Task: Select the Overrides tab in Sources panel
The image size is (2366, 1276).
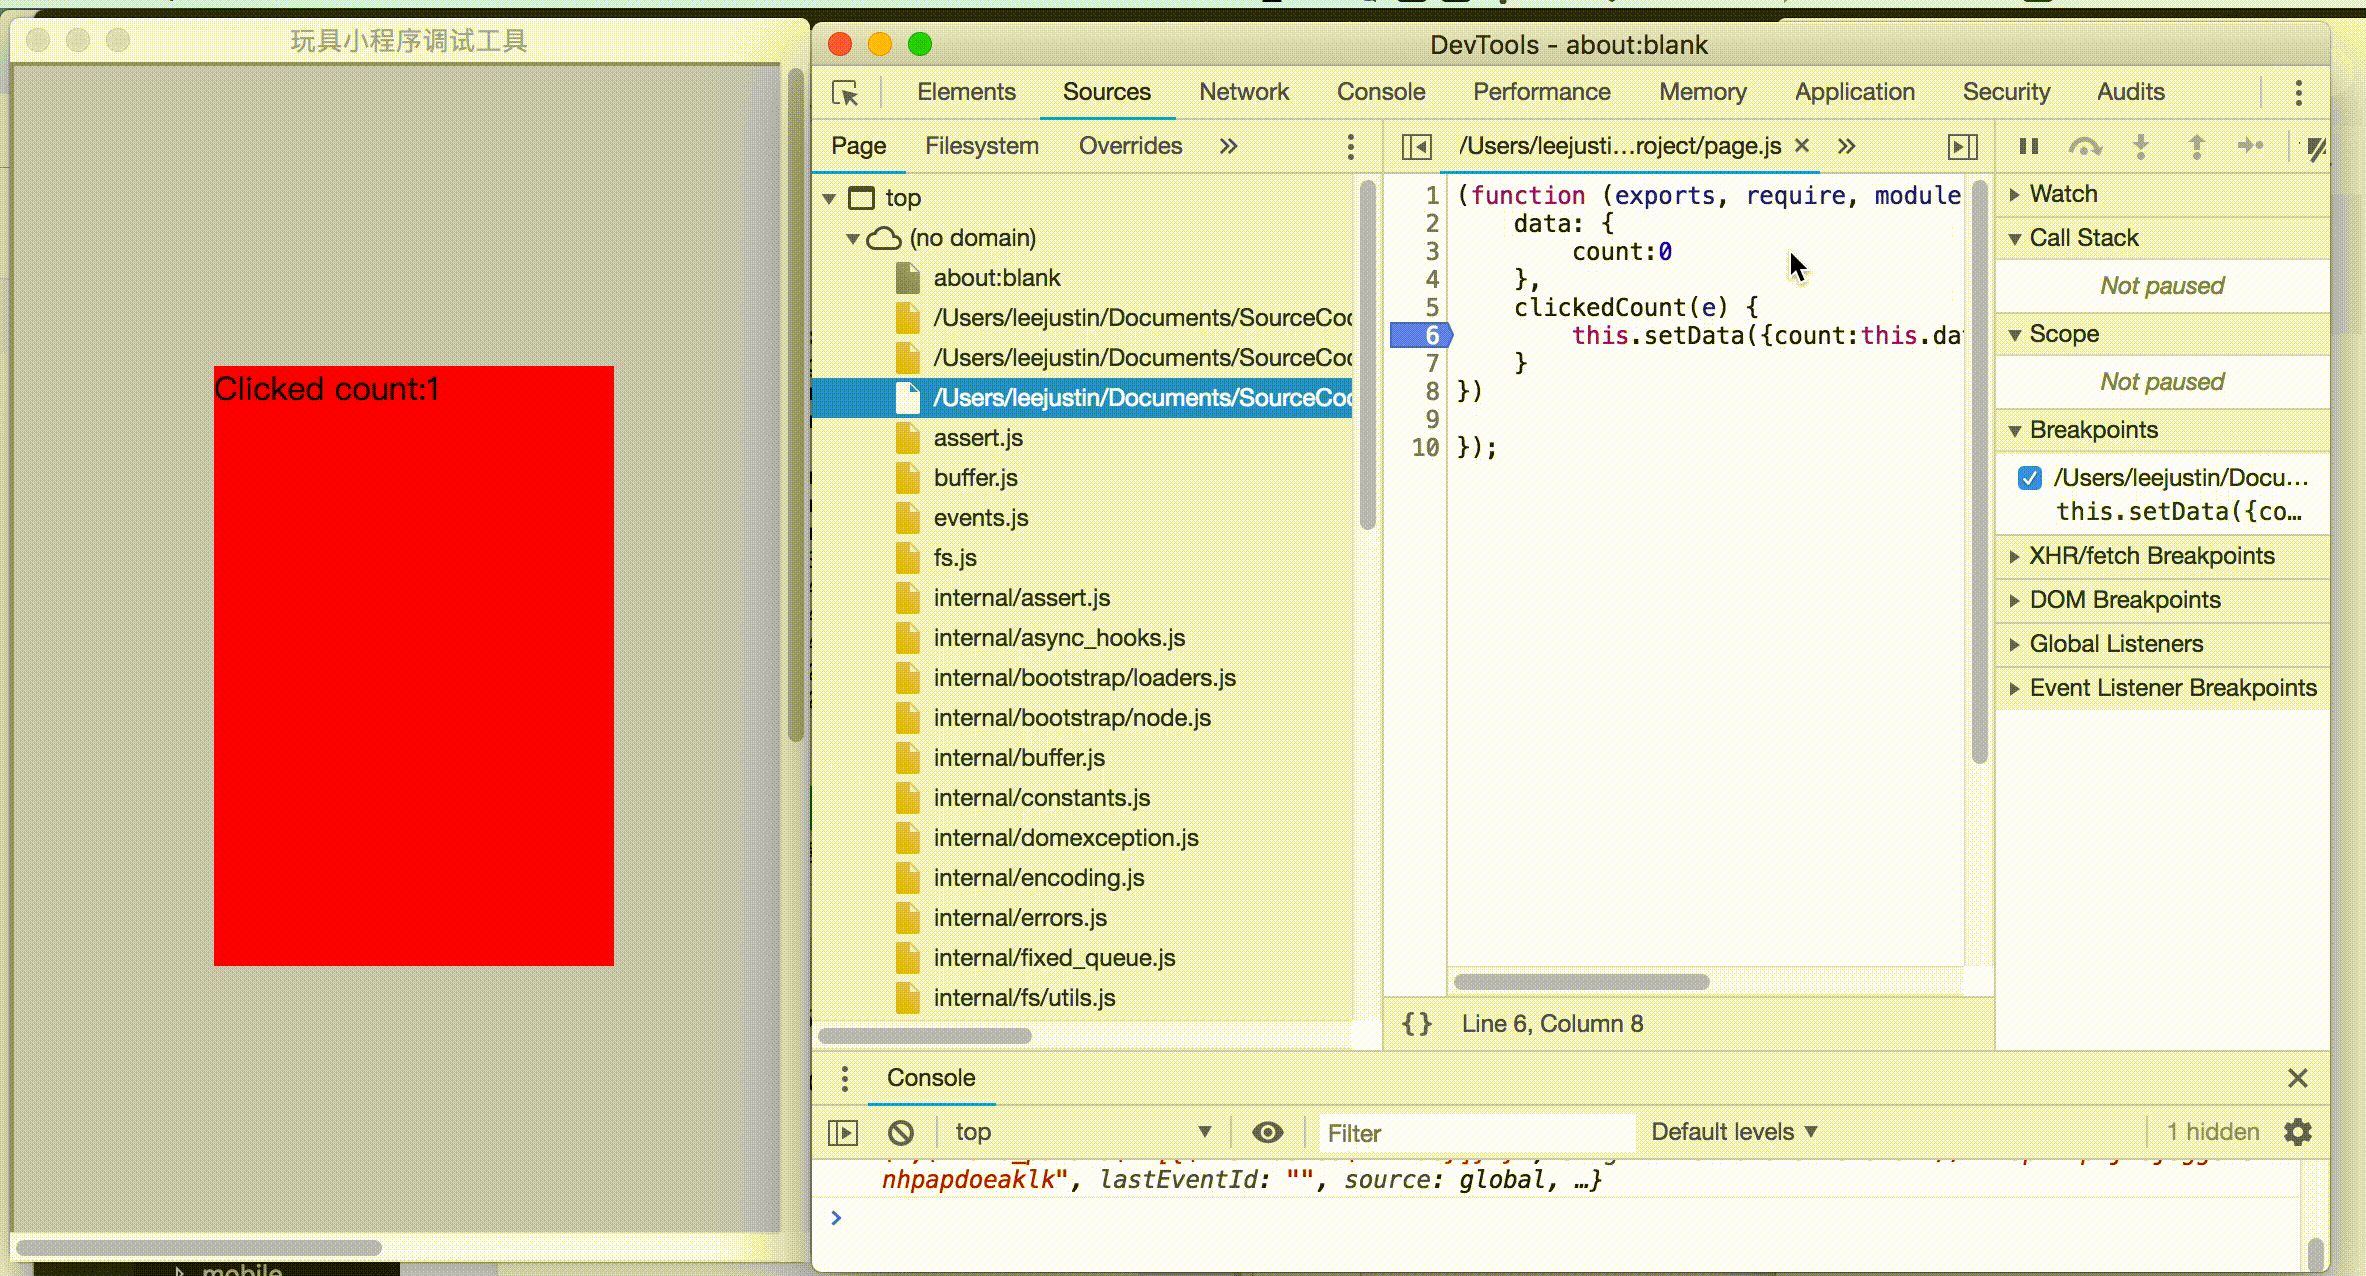Action: tap(1128, 145)
